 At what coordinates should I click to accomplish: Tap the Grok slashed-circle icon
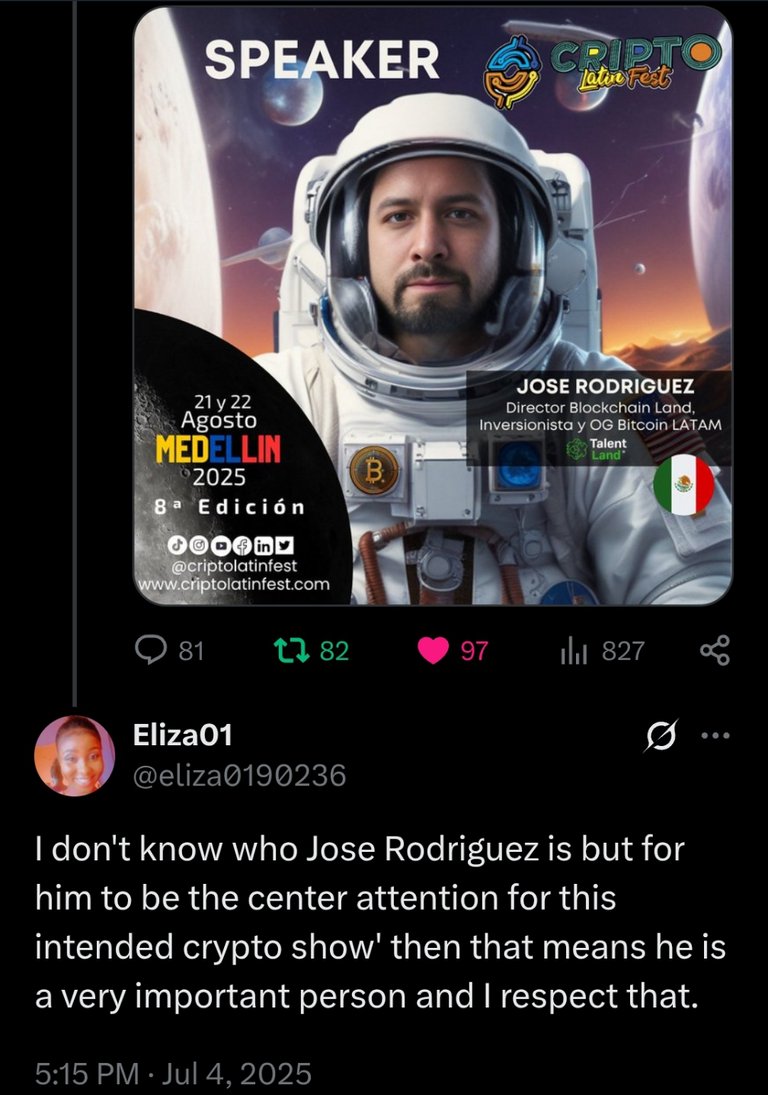tap(661, 735)
